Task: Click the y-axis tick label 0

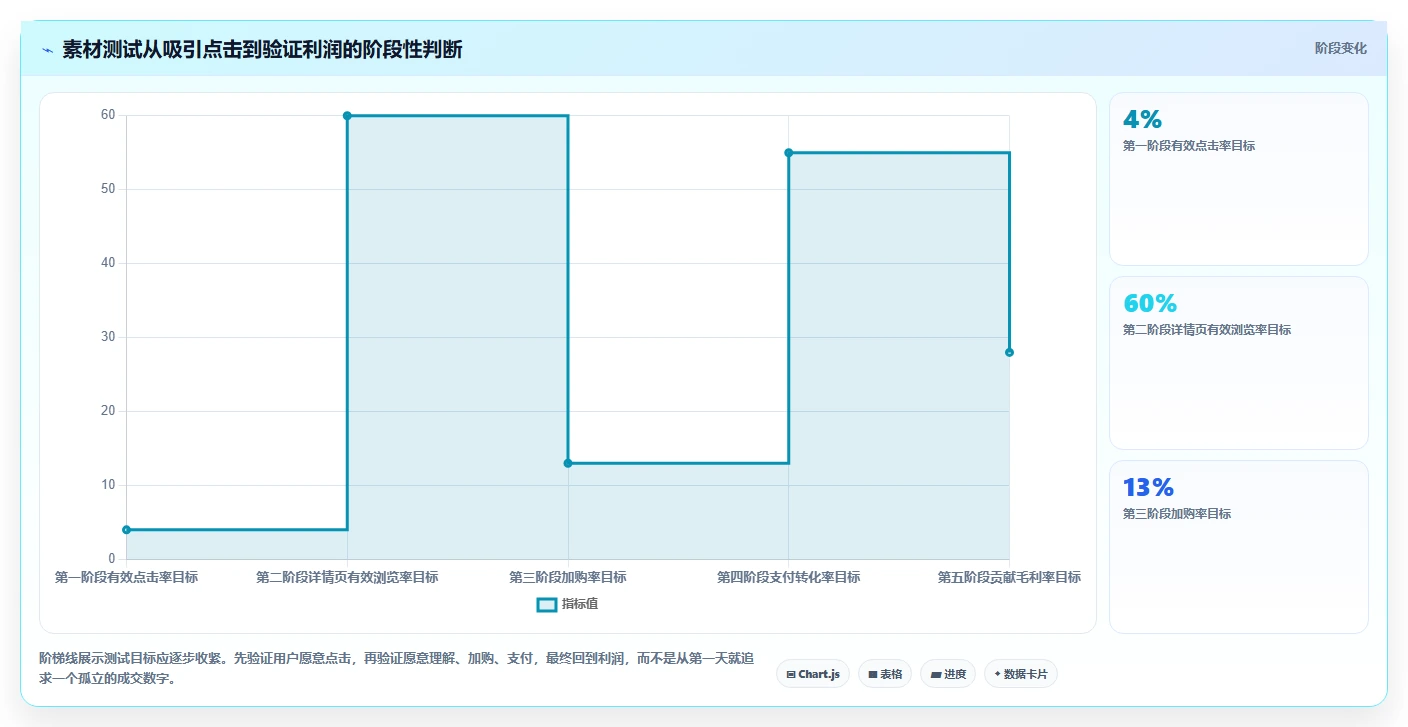Action: click(x=112, y=559)
